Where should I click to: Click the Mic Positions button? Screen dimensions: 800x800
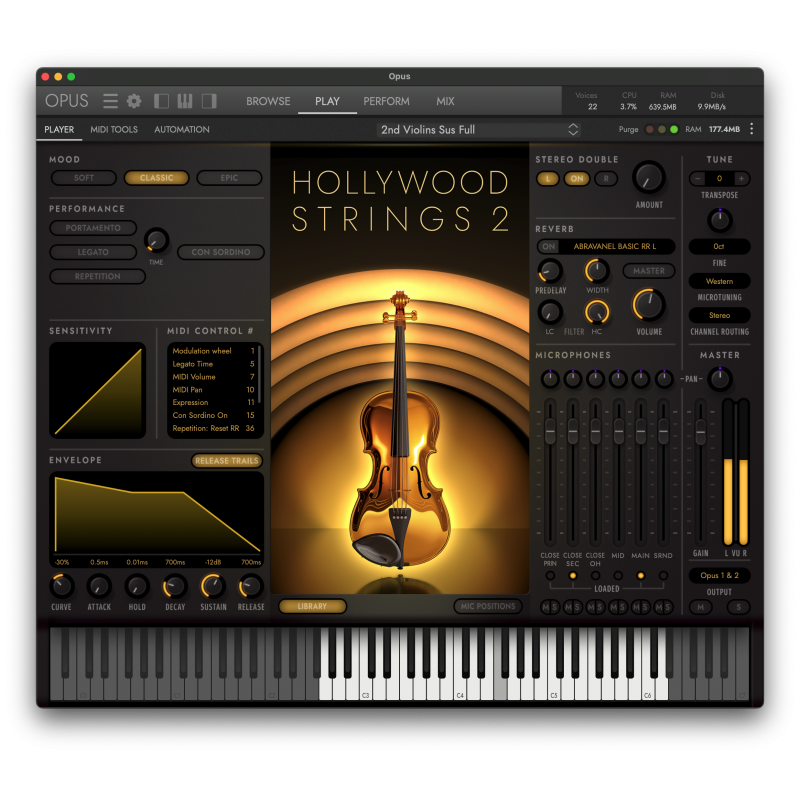pyautogui.click(x=488, y=606)
